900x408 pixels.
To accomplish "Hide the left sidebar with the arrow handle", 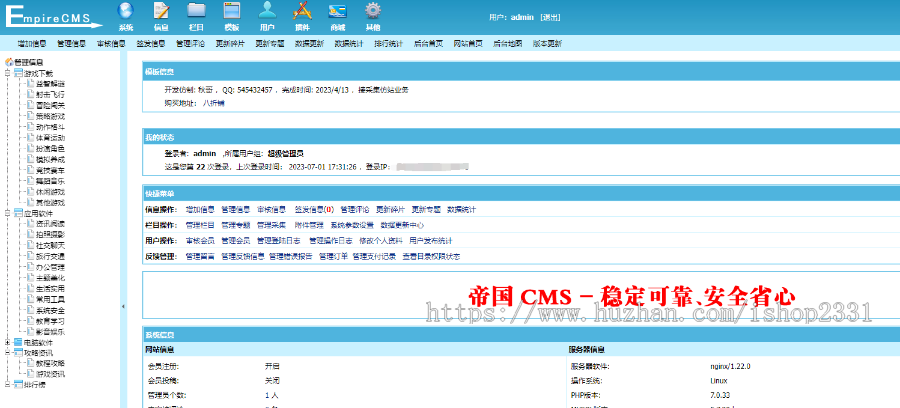I will (123, 307).
